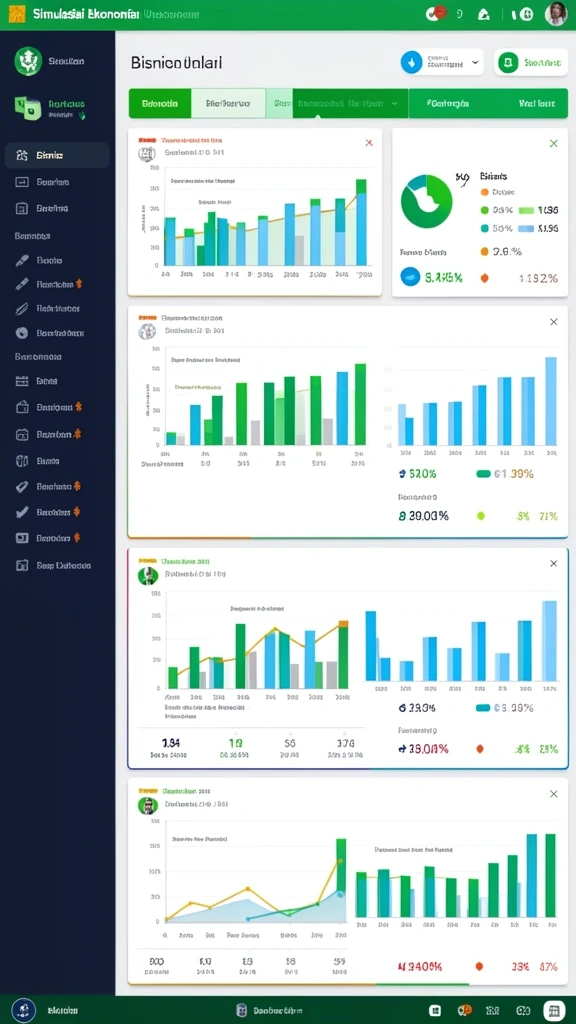
Task: Expand the chevron in the dark green tab
Action: tap(394, 103)
